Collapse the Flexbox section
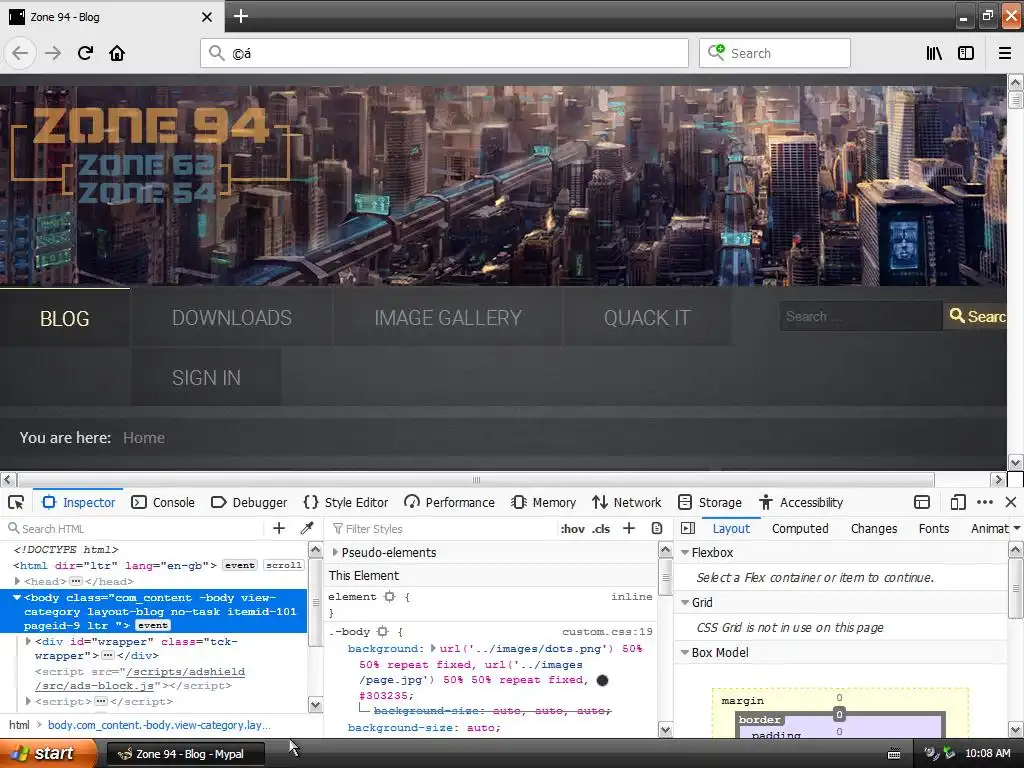 685,552
